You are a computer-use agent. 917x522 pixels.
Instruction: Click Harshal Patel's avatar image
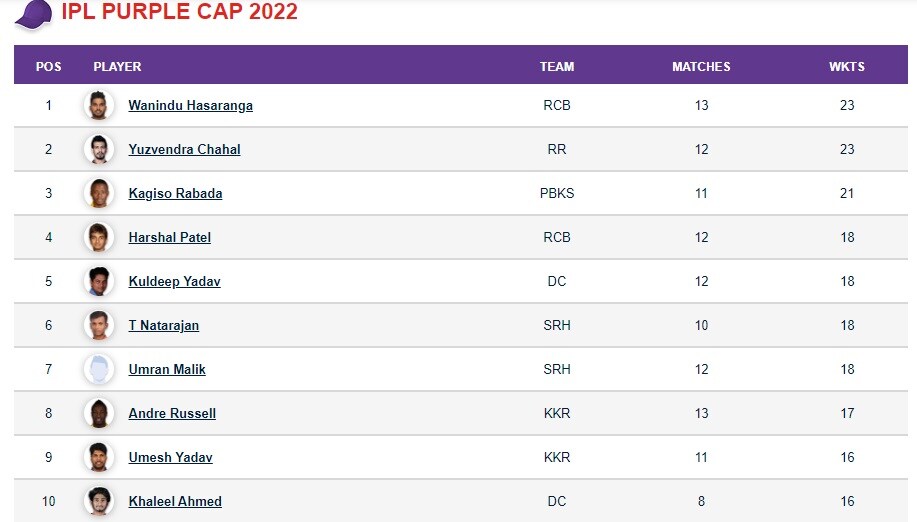click(x=99, y=237)
